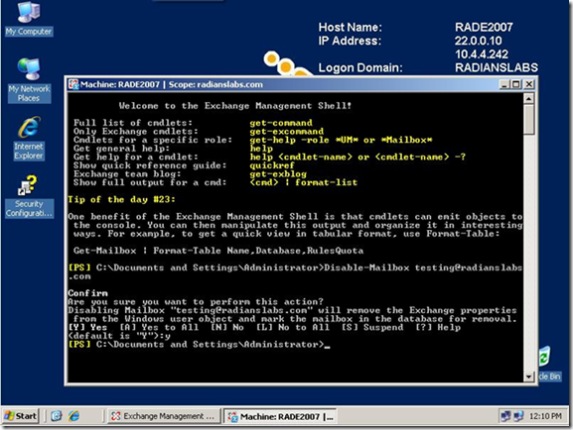The image size is (573, 430).
Task: Click second network tray icon beside clock
Action: (519, 416)
